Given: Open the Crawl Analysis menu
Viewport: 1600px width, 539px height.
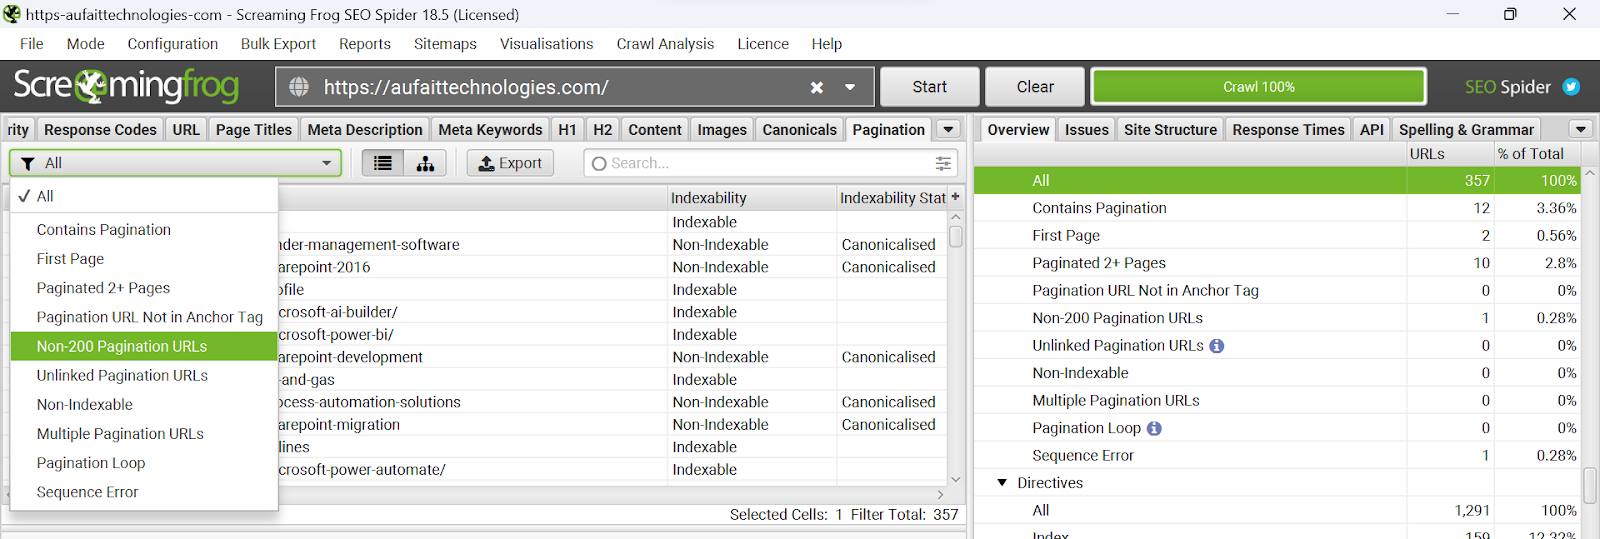Looking at the screenshot, I should point(665,44).
